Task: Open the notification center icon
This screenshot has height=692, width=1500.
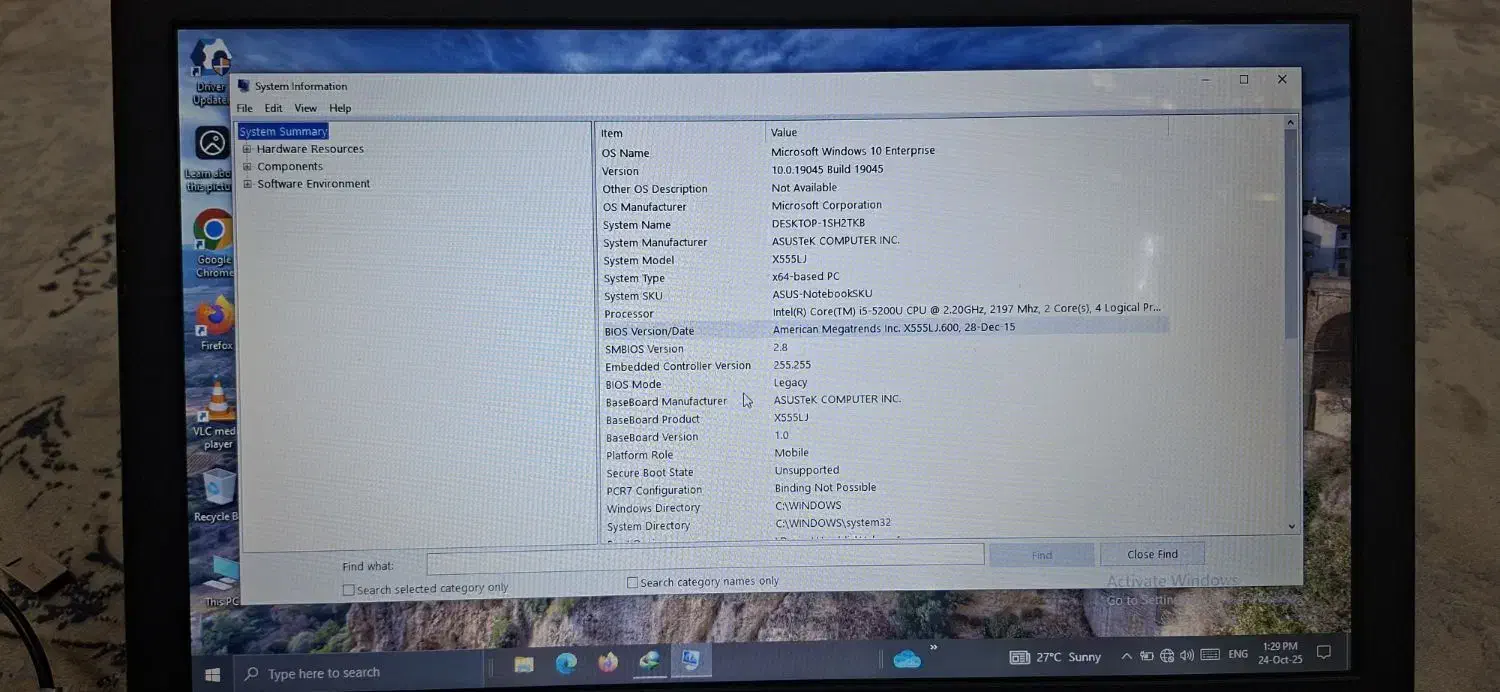Action: click(x=1324, y=653)
